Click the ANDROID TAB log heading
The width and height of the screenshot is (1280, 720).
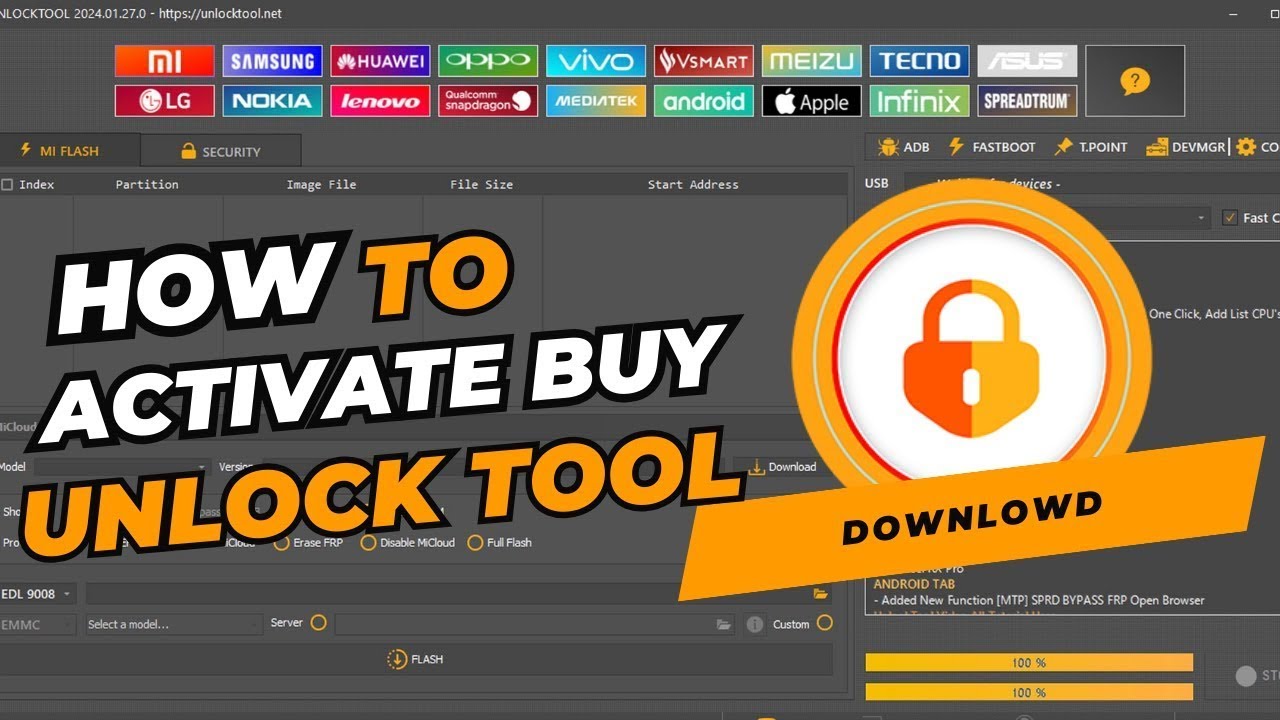(914, 584)
